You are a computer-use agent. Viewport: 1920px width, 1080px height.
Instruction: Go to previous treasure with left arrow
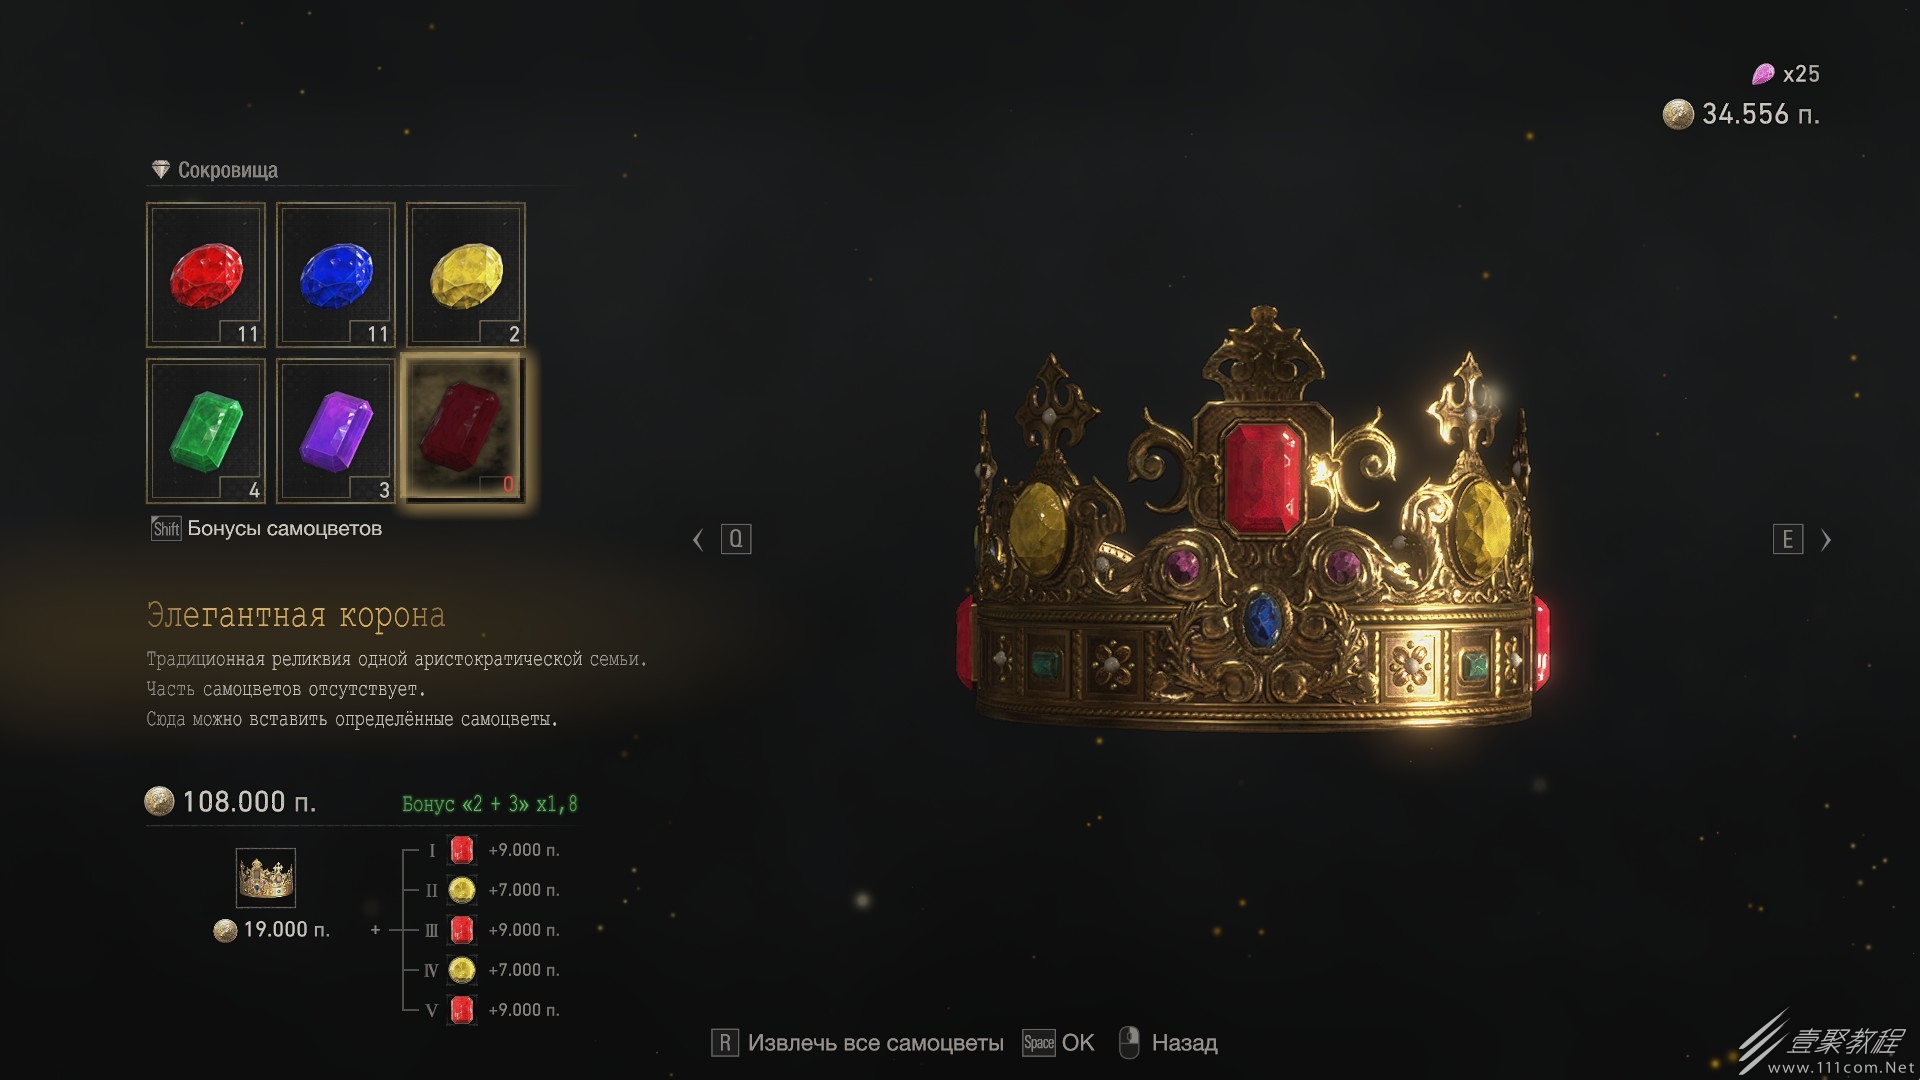tap(698, 540)
